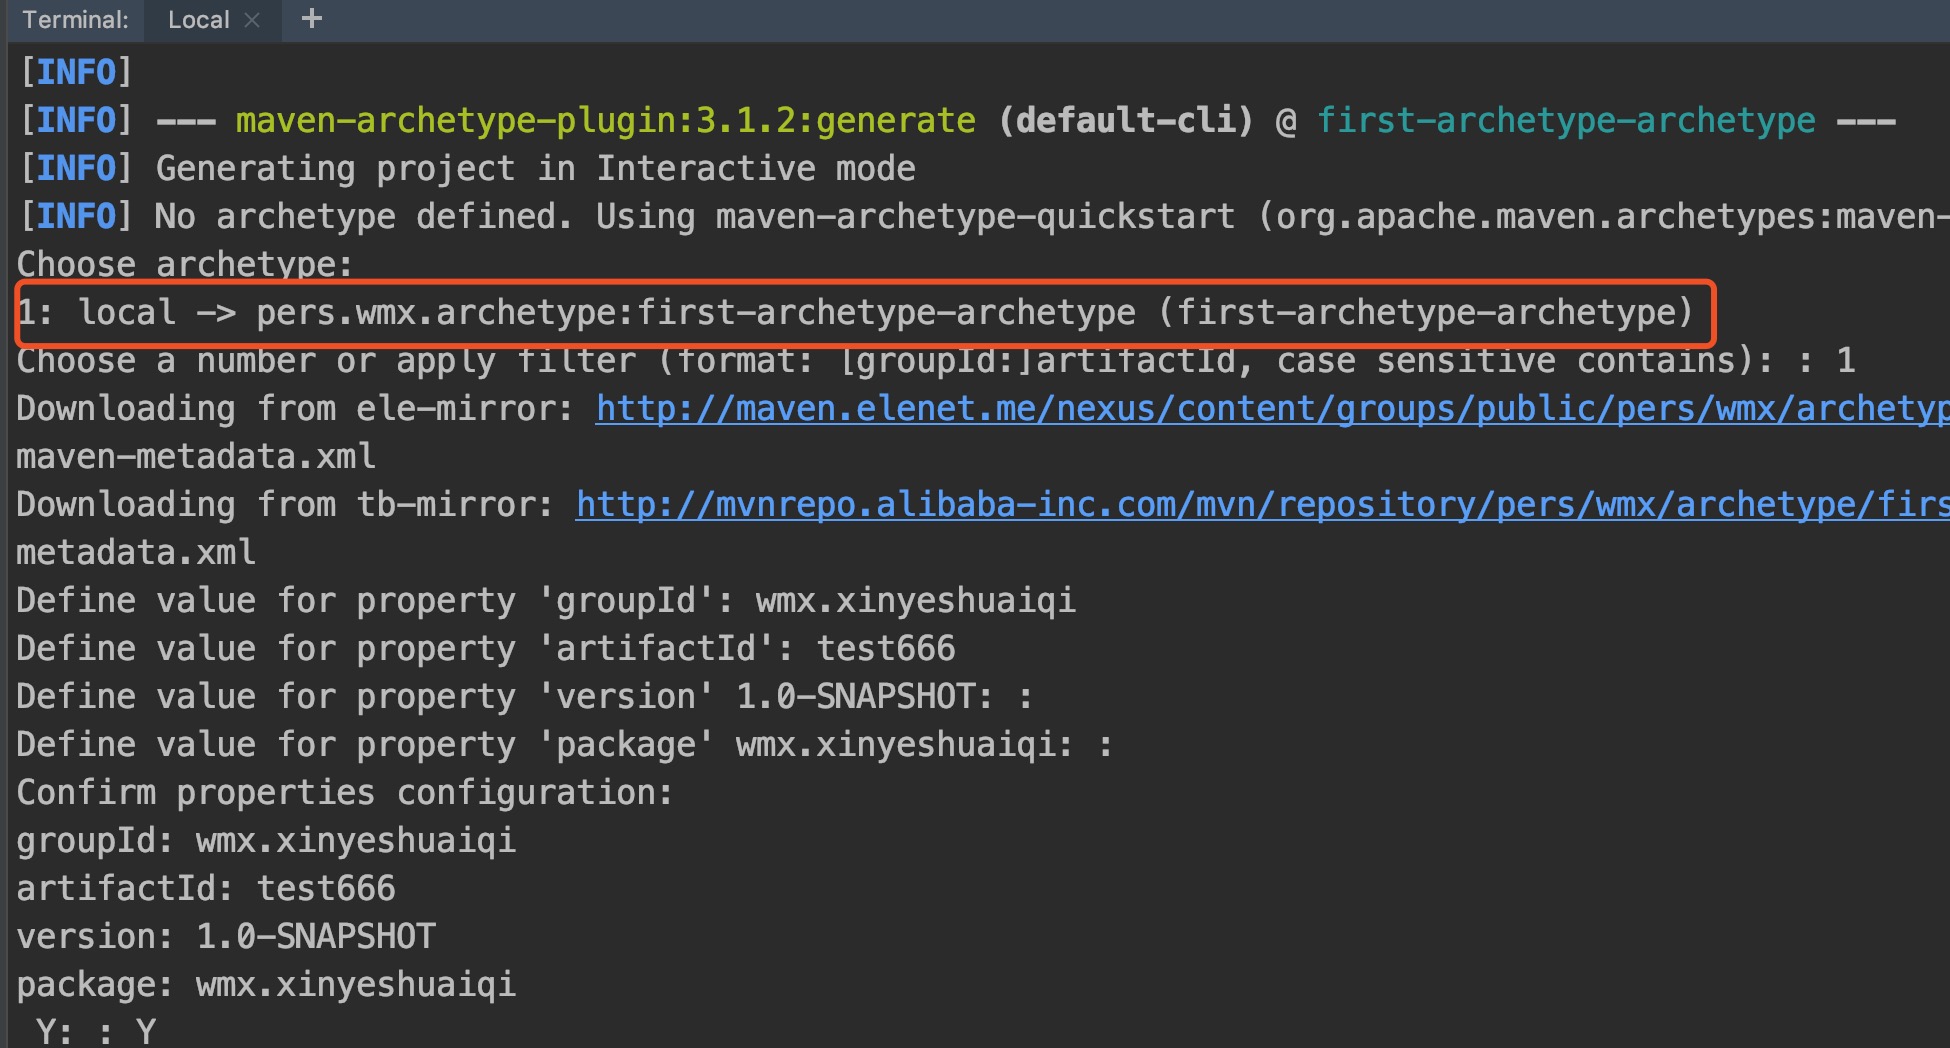1950x1048 pixels.
Task: Click the version 1.0-SNAPSHOT property prompt line
Action: coord(523,696)
